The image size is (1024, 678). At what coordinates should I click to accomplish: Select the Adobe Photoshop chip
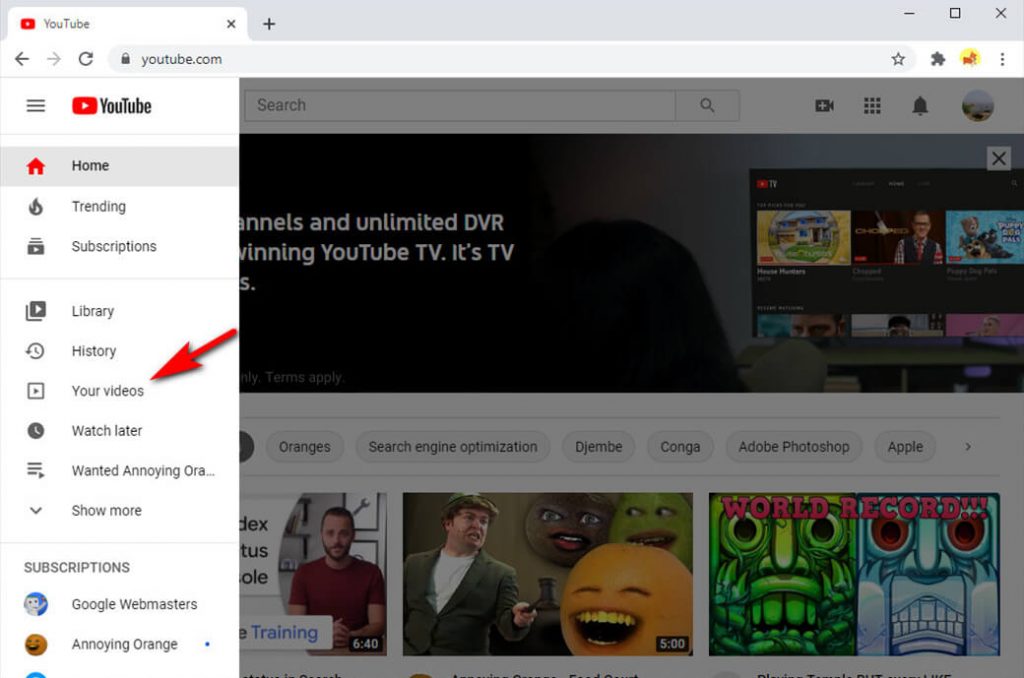793,447
